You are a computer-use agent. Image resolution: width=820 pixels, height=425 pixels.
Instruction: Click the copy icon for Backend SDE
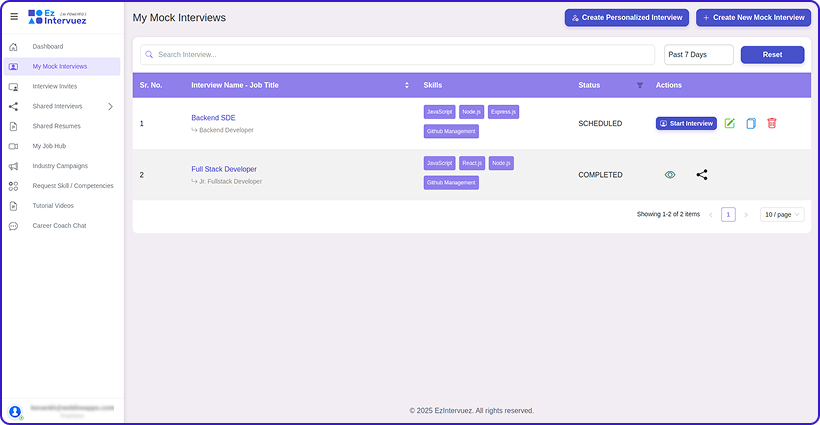pos(750,123)
